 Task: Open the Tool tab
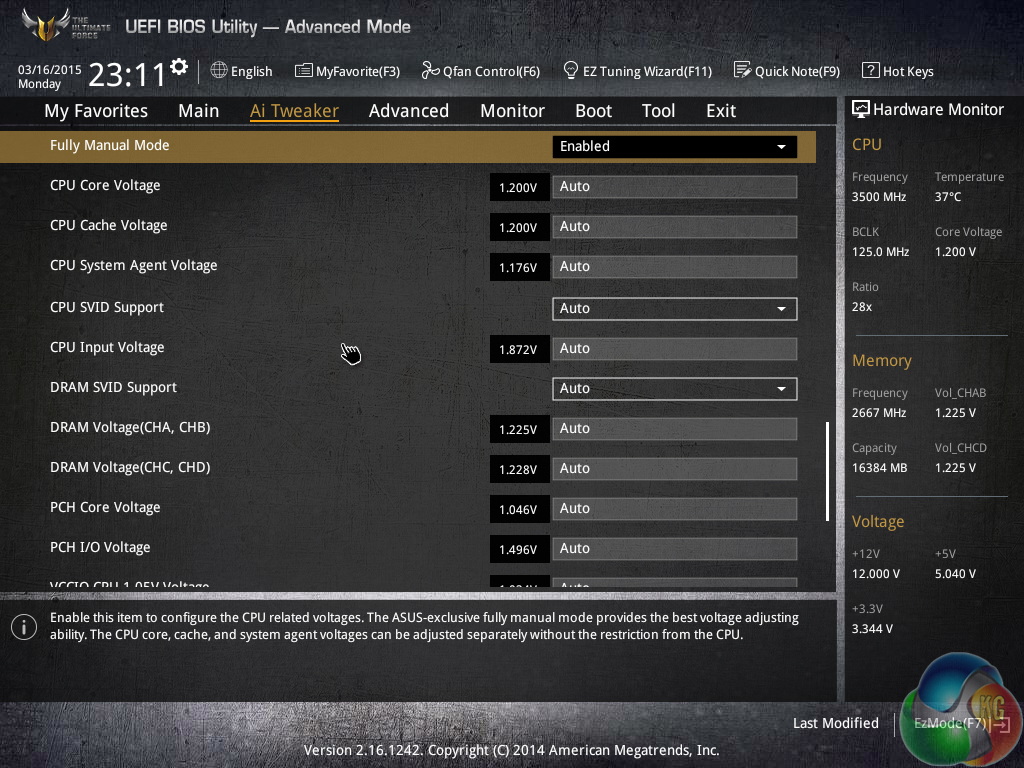(x=658, y=111)
